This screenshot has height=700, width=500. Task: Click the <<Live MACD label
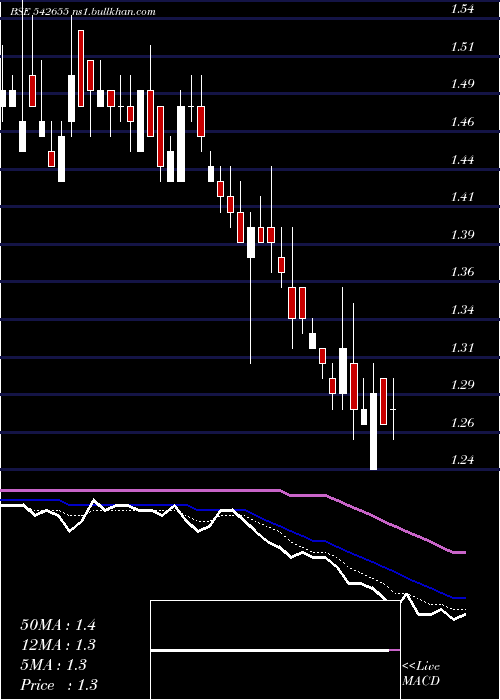click(x=421, y=674)
